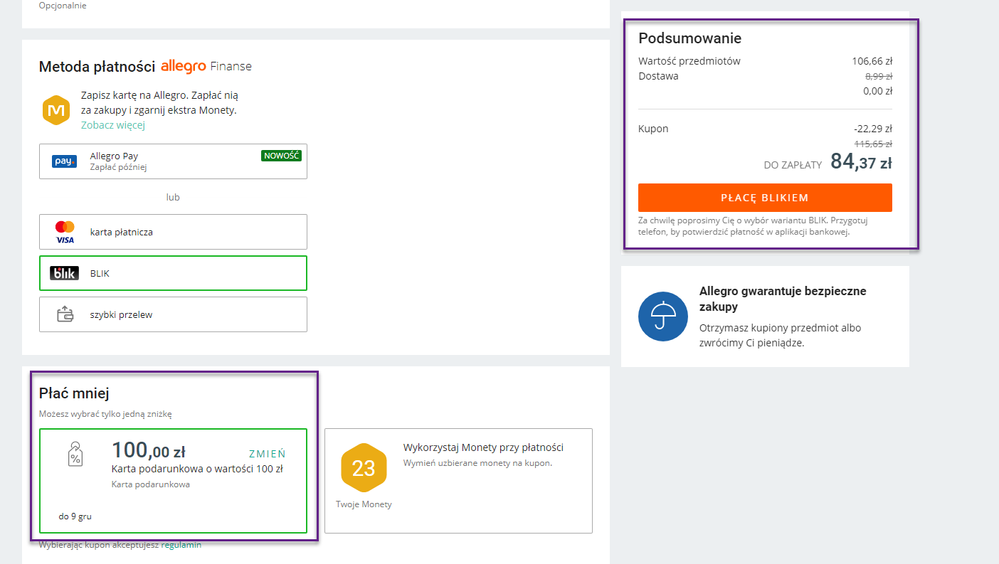Click the BLIK logo icon

click(x=64, y=273)
